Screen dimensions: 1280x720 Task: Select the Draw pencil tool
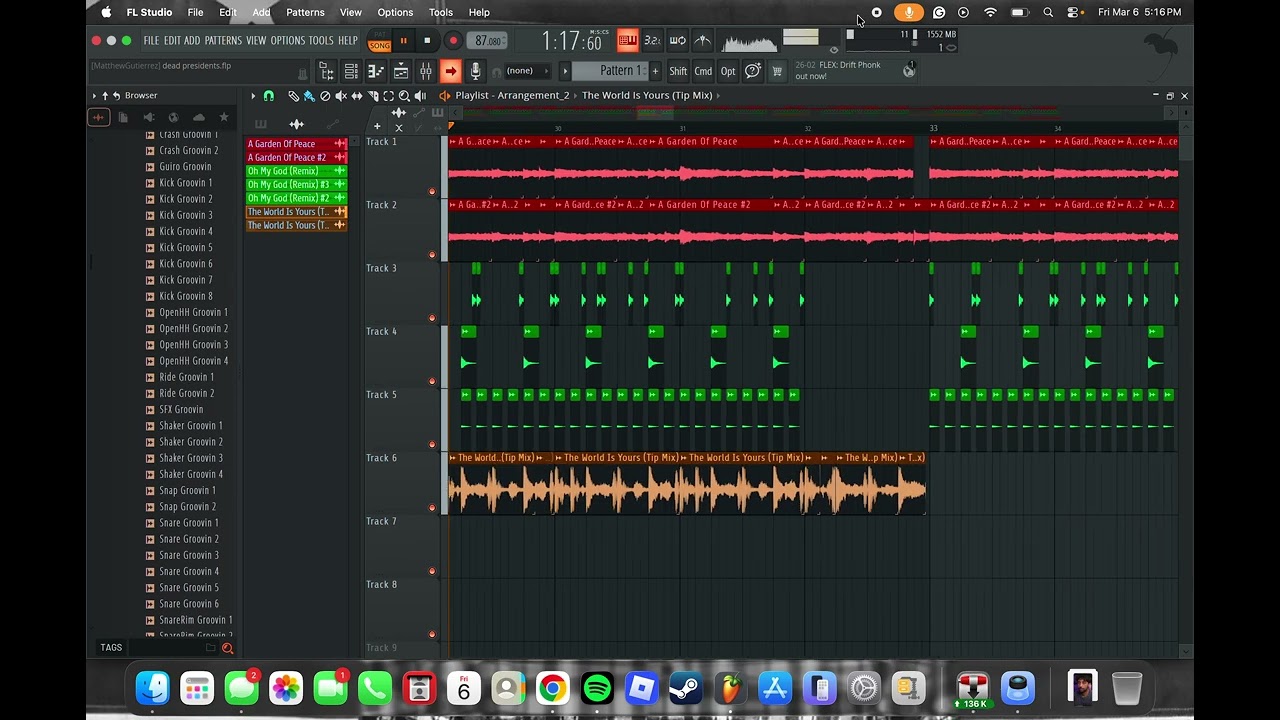[x=293, y=96]
